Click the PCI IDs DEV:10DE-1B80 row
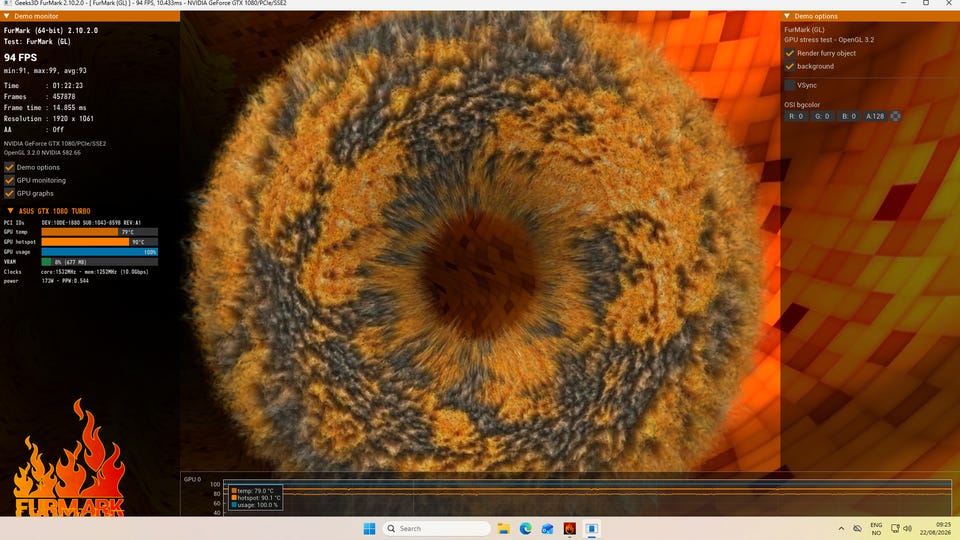This screenshot has height=540, width=960. 72,223
